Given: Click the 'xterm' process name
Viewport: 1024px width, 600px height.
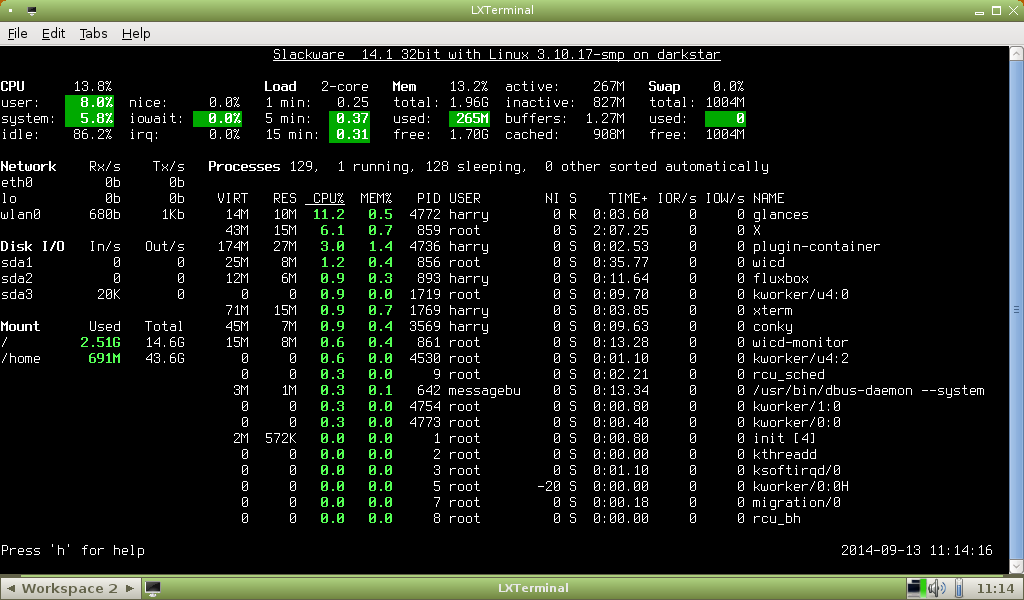Looking at the screenshot, I should (773, 311).
